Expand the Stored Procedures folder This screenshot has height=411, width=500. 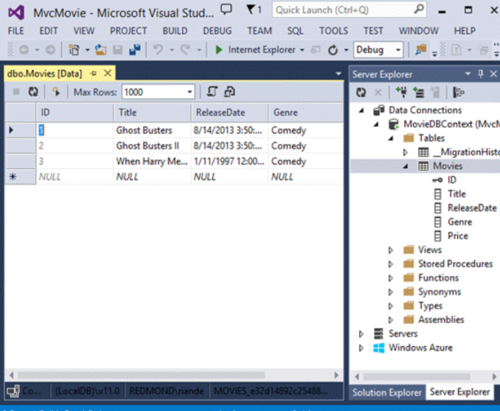pyautogui.click(x=391, y=264)
